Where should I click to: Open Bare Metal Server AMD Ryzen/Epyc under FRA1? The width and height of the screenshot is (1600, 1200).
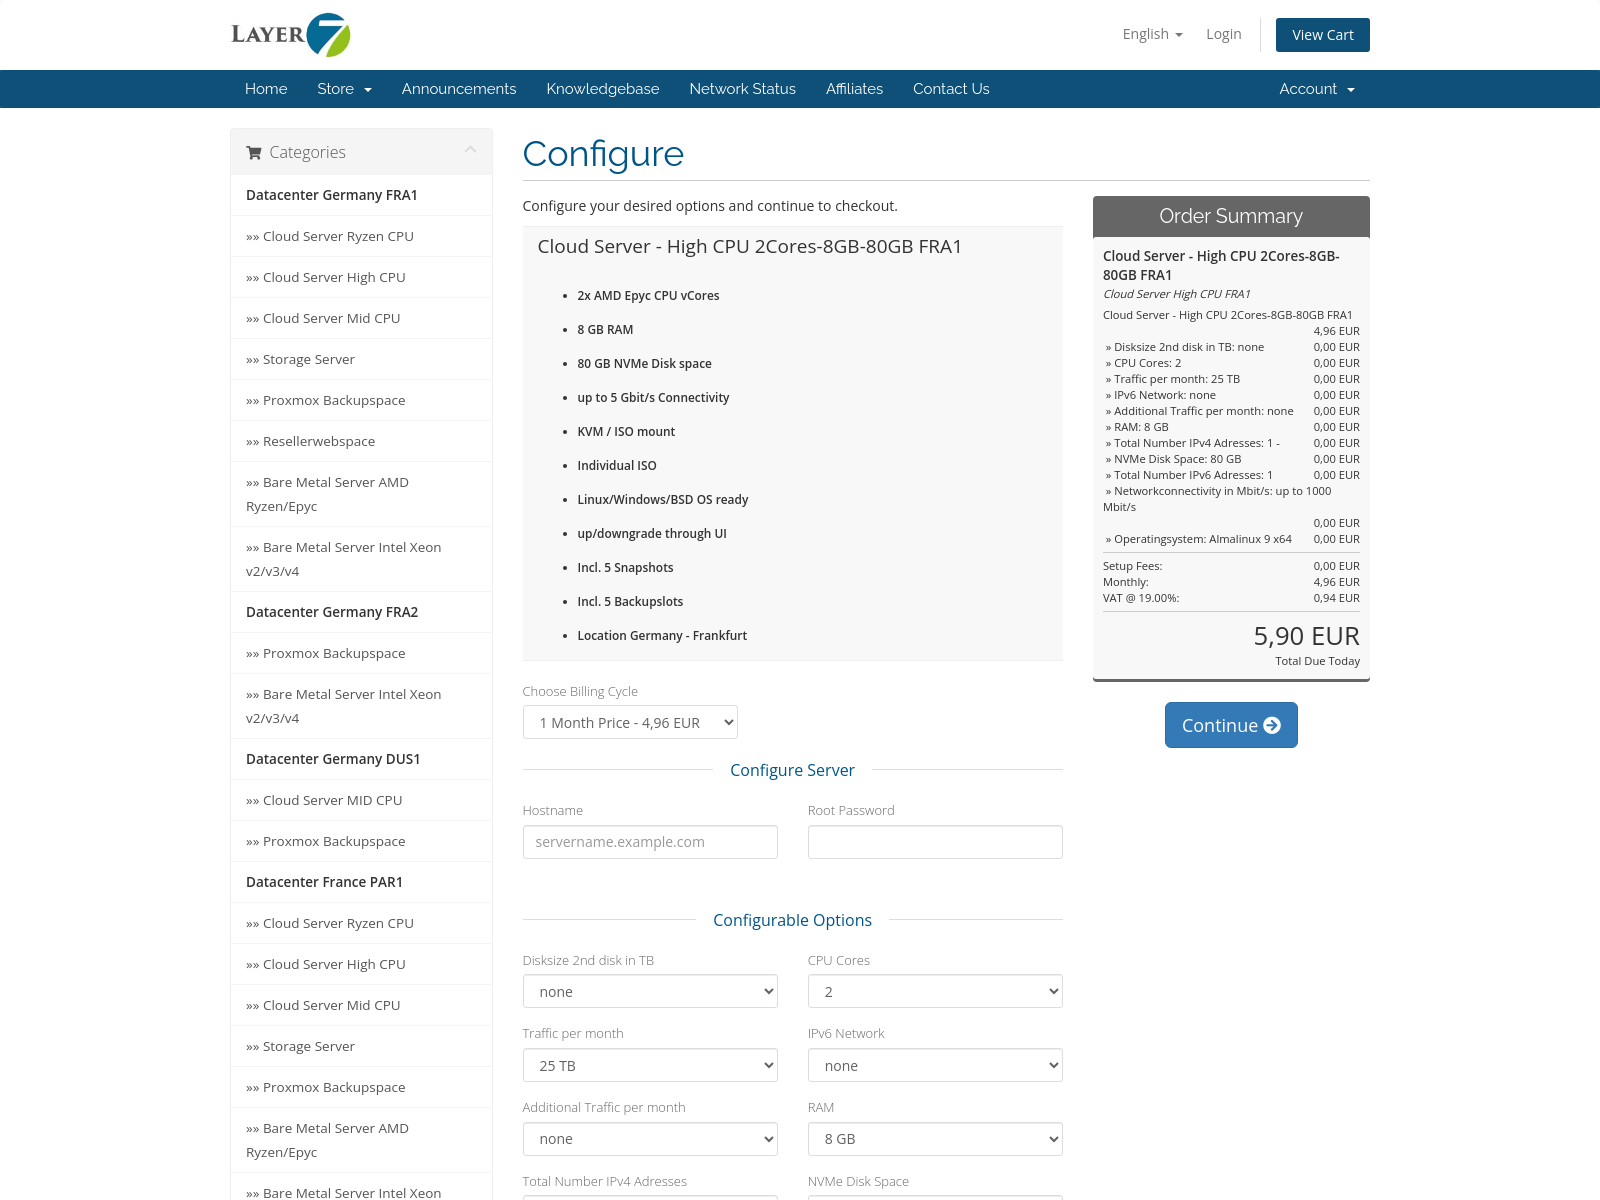361,494
